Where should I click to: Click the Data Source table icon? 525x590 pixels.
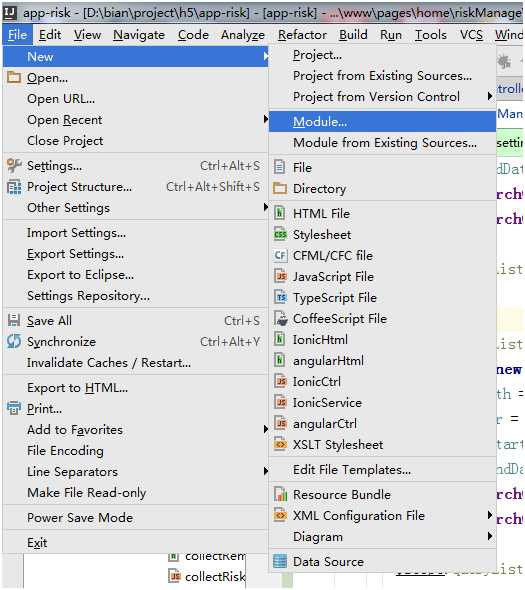click(x=280, y=561)
